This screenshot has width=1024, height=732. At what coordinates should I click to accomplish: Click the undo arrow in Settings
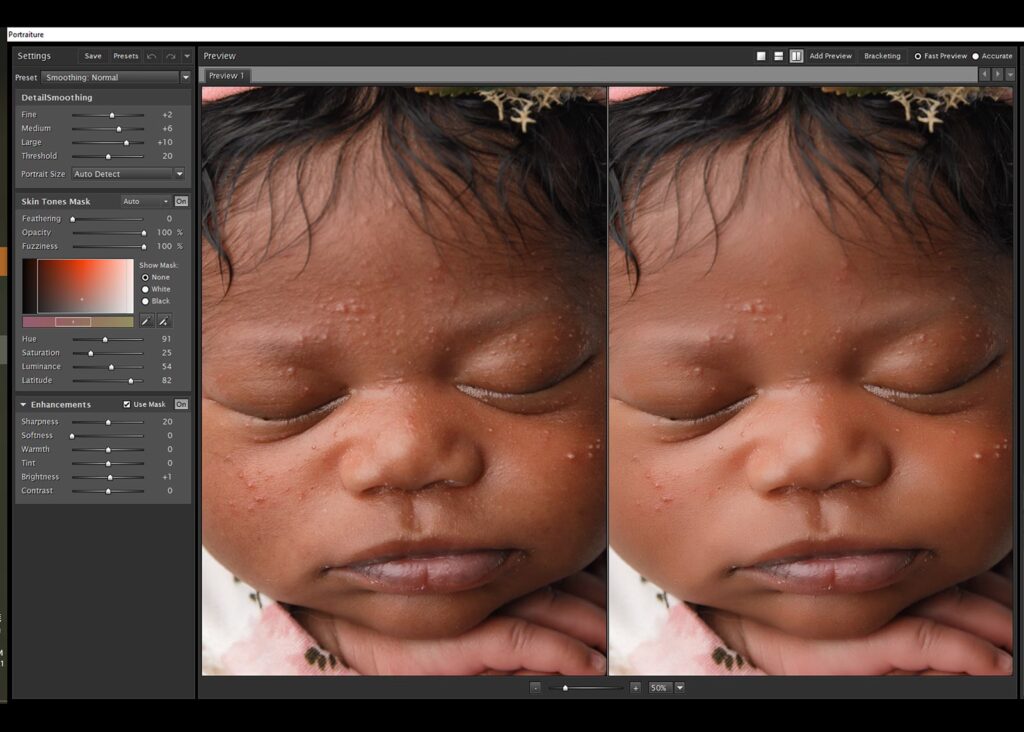[x=152, y=56]
